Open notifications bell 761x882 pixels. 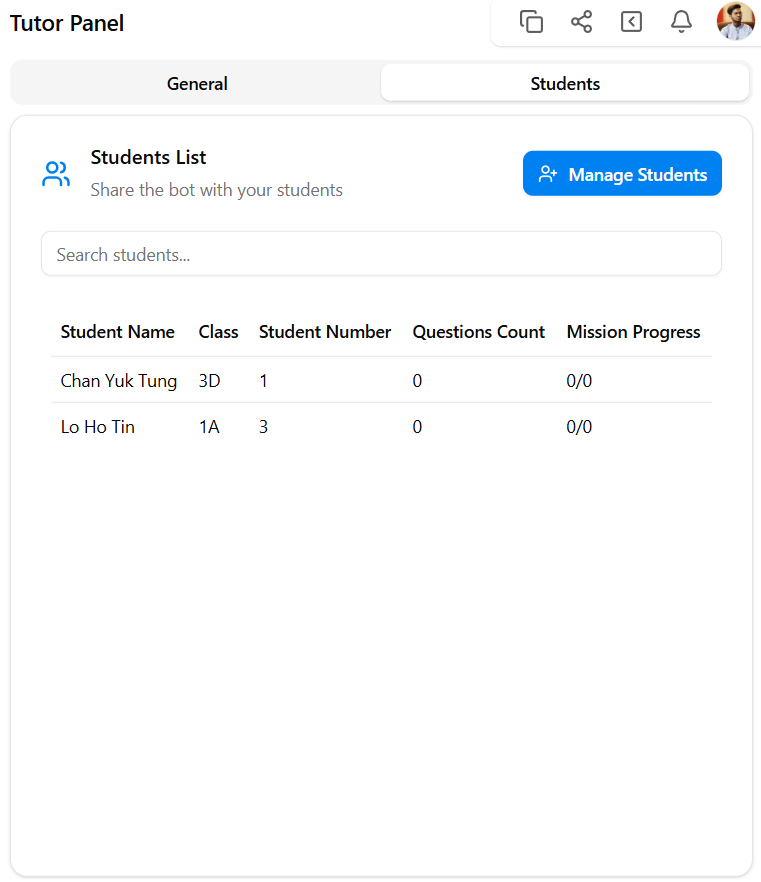coord(681,22)
